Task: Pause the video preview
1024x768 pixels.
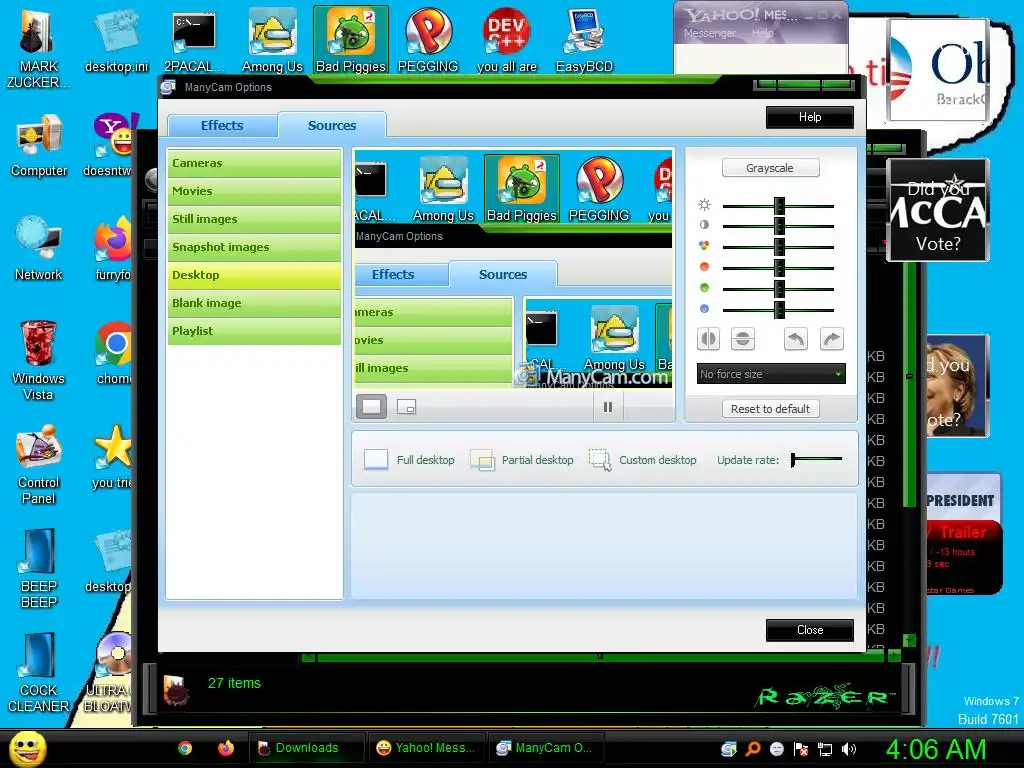Action: point(608,408)
